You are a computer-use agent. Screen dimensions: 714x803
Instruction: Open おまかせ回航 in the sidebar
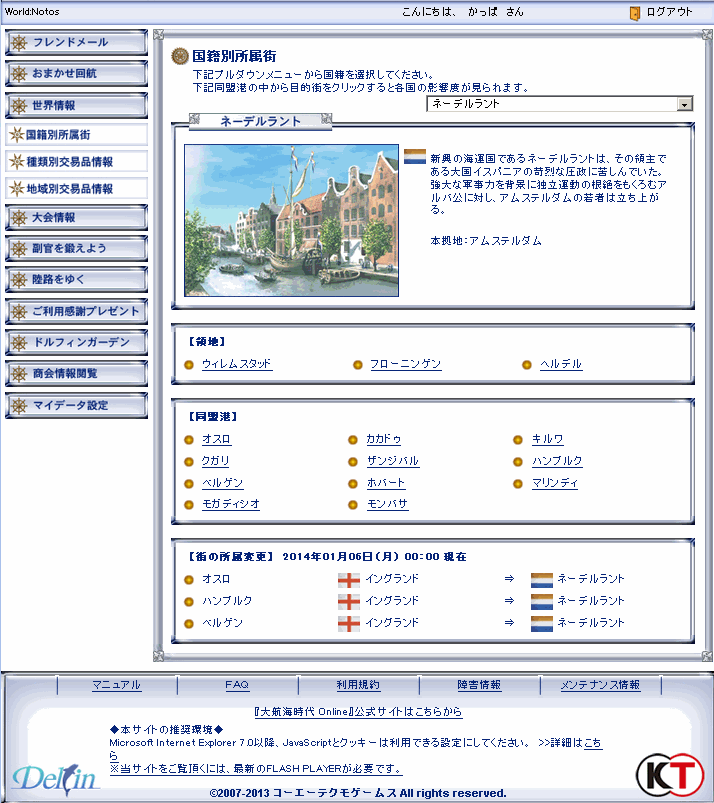76,74
